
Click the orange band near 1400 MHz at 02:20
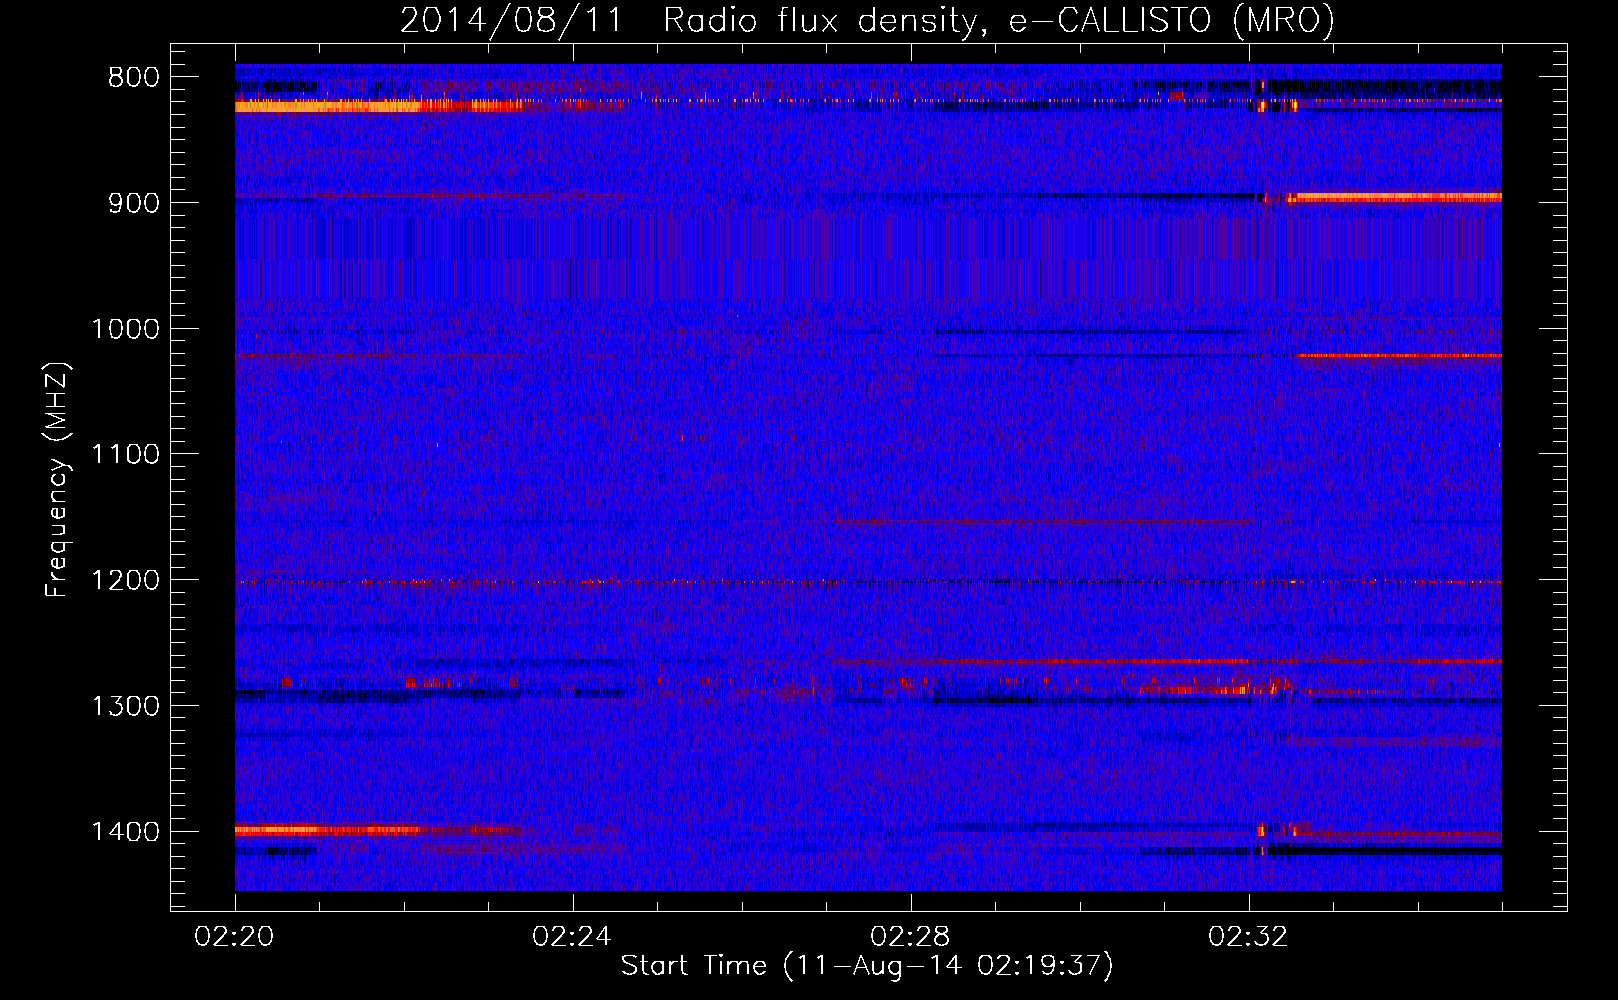330,829
